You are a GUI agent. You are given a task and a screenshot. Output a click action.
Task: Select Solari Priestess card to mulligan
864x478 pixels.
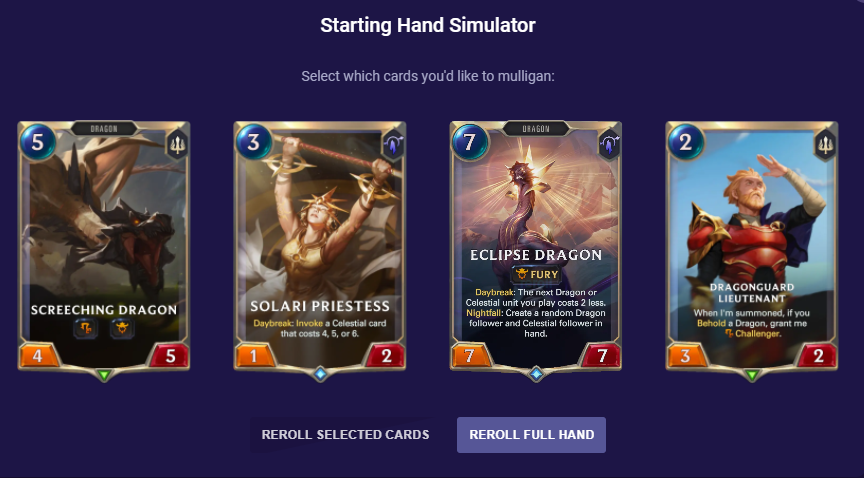point(320,246)
